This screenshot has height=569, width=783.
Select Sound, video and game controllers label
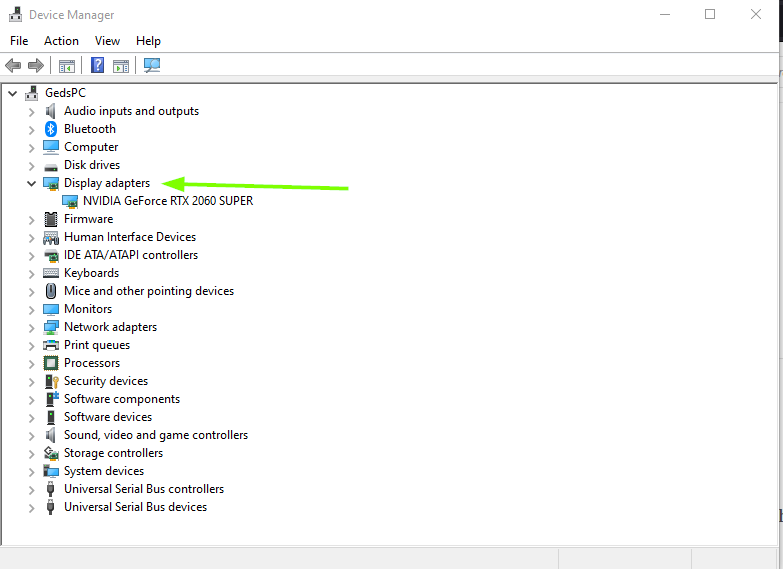pyautogui.click(x=156, y=435)
